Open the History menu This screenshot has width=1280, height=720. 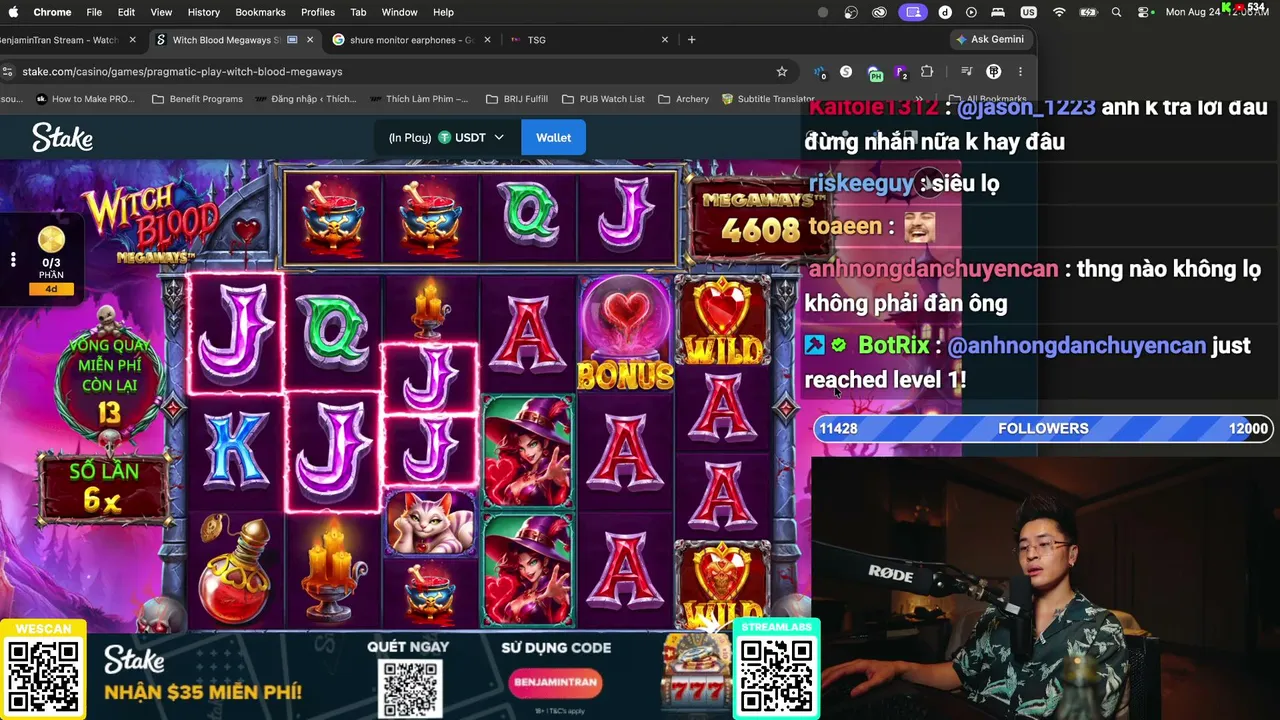[x=203, y=12]
